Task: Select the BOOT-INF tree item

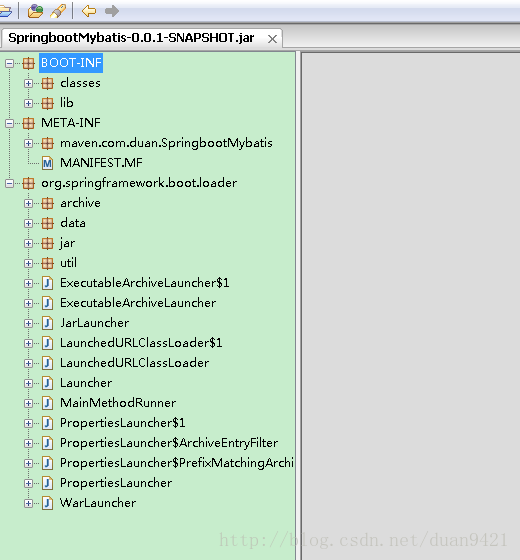Action: point(71,63)
